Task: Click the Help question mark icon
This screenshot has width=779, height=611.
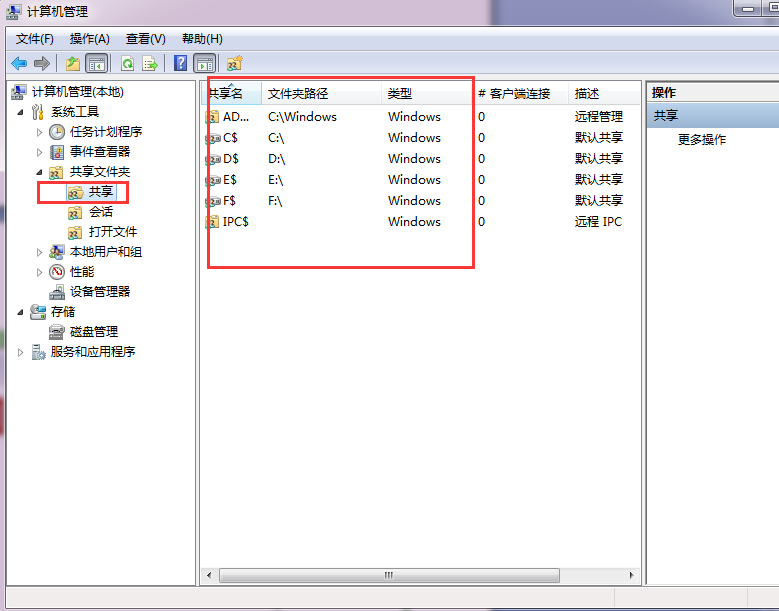Action: pos(180,64)
